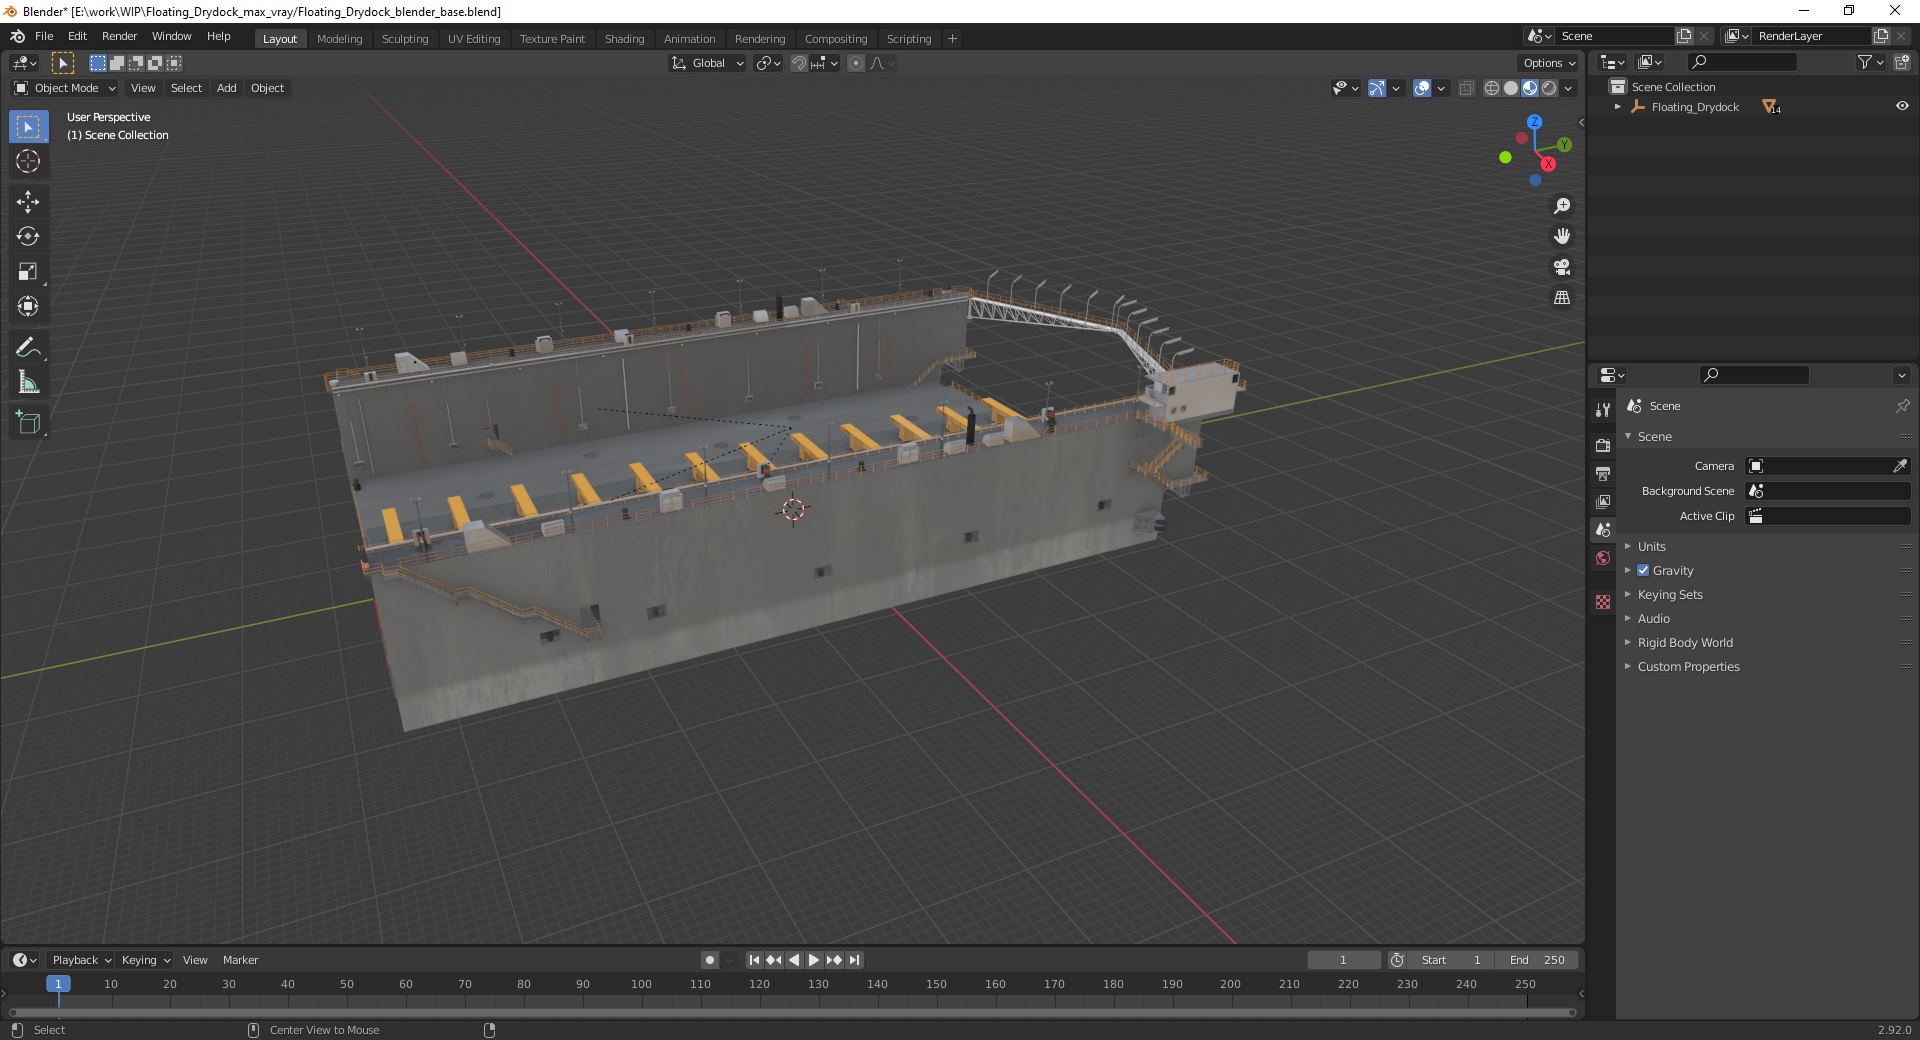Viewport: 1920px width, 1040px height.
Task: Select the Transform tool
Action: 28,307
